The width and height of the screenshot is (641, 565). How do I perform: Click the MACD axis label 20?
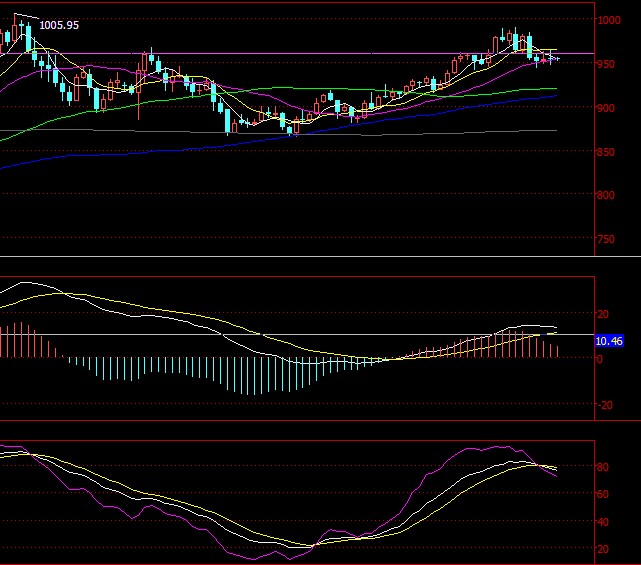coord(603,314)
